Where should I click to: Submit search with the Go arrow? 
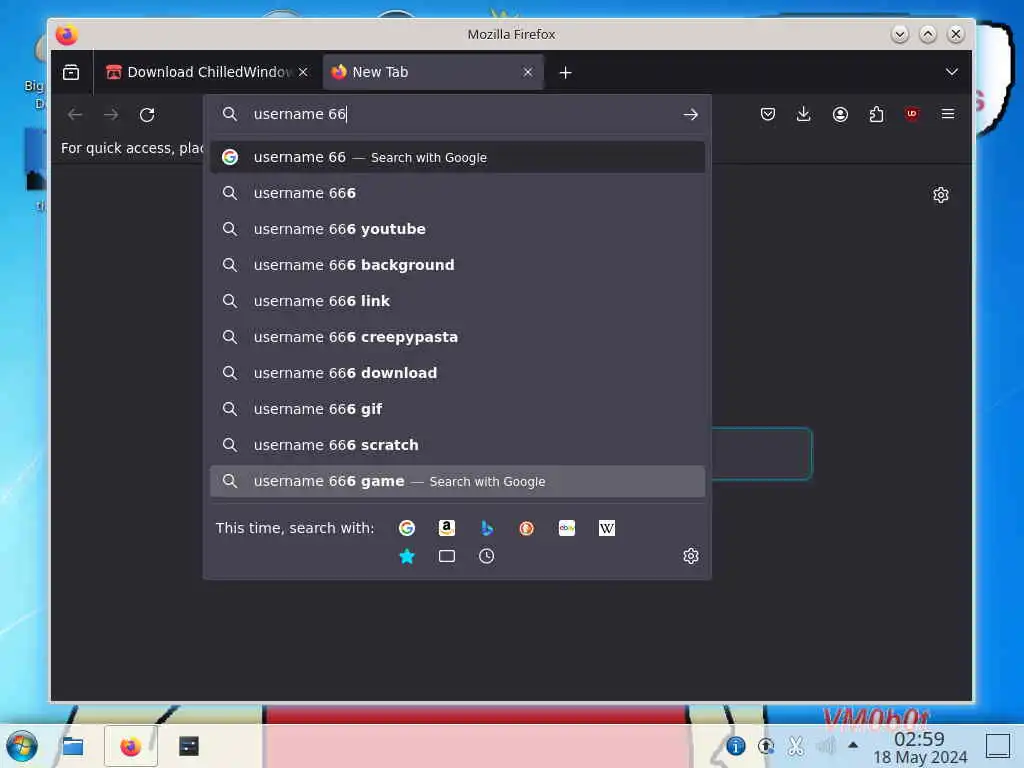pyautogui.click(x=690, y=115)
